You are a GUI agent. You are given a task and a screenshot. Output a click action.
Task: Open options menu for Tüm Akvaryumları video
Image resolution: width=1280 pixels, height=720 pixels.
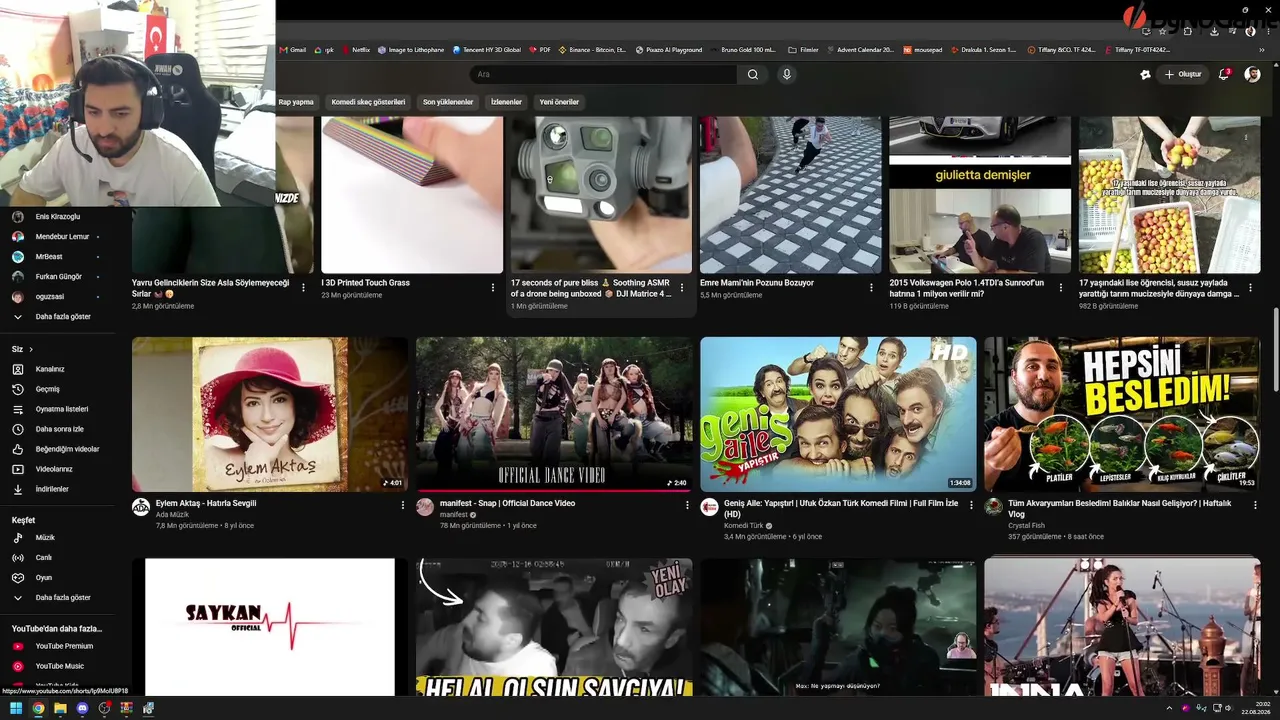(1255, 505)
